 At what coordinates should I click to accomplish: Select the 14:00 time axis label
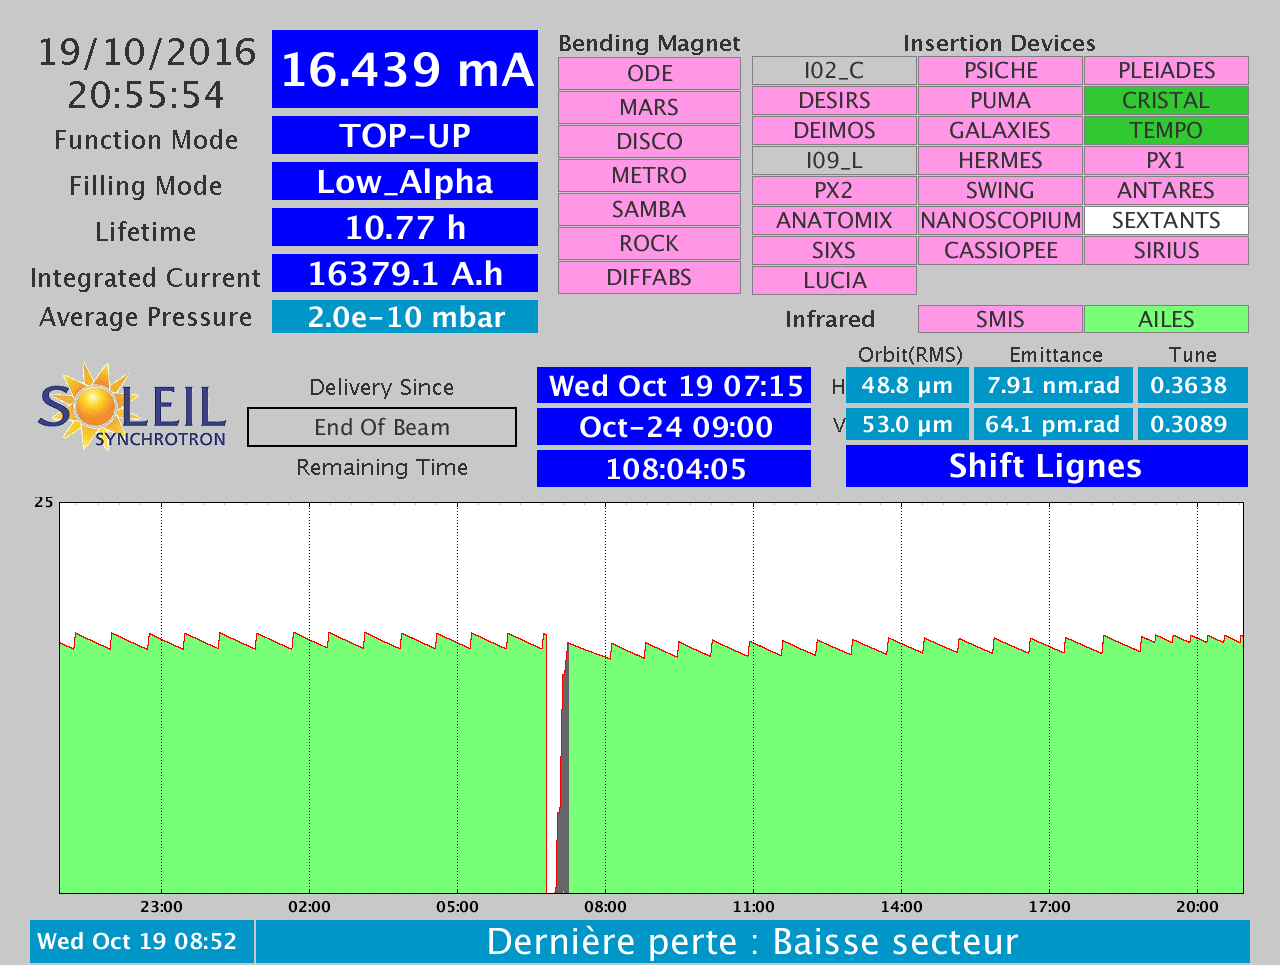coord(901,907)
